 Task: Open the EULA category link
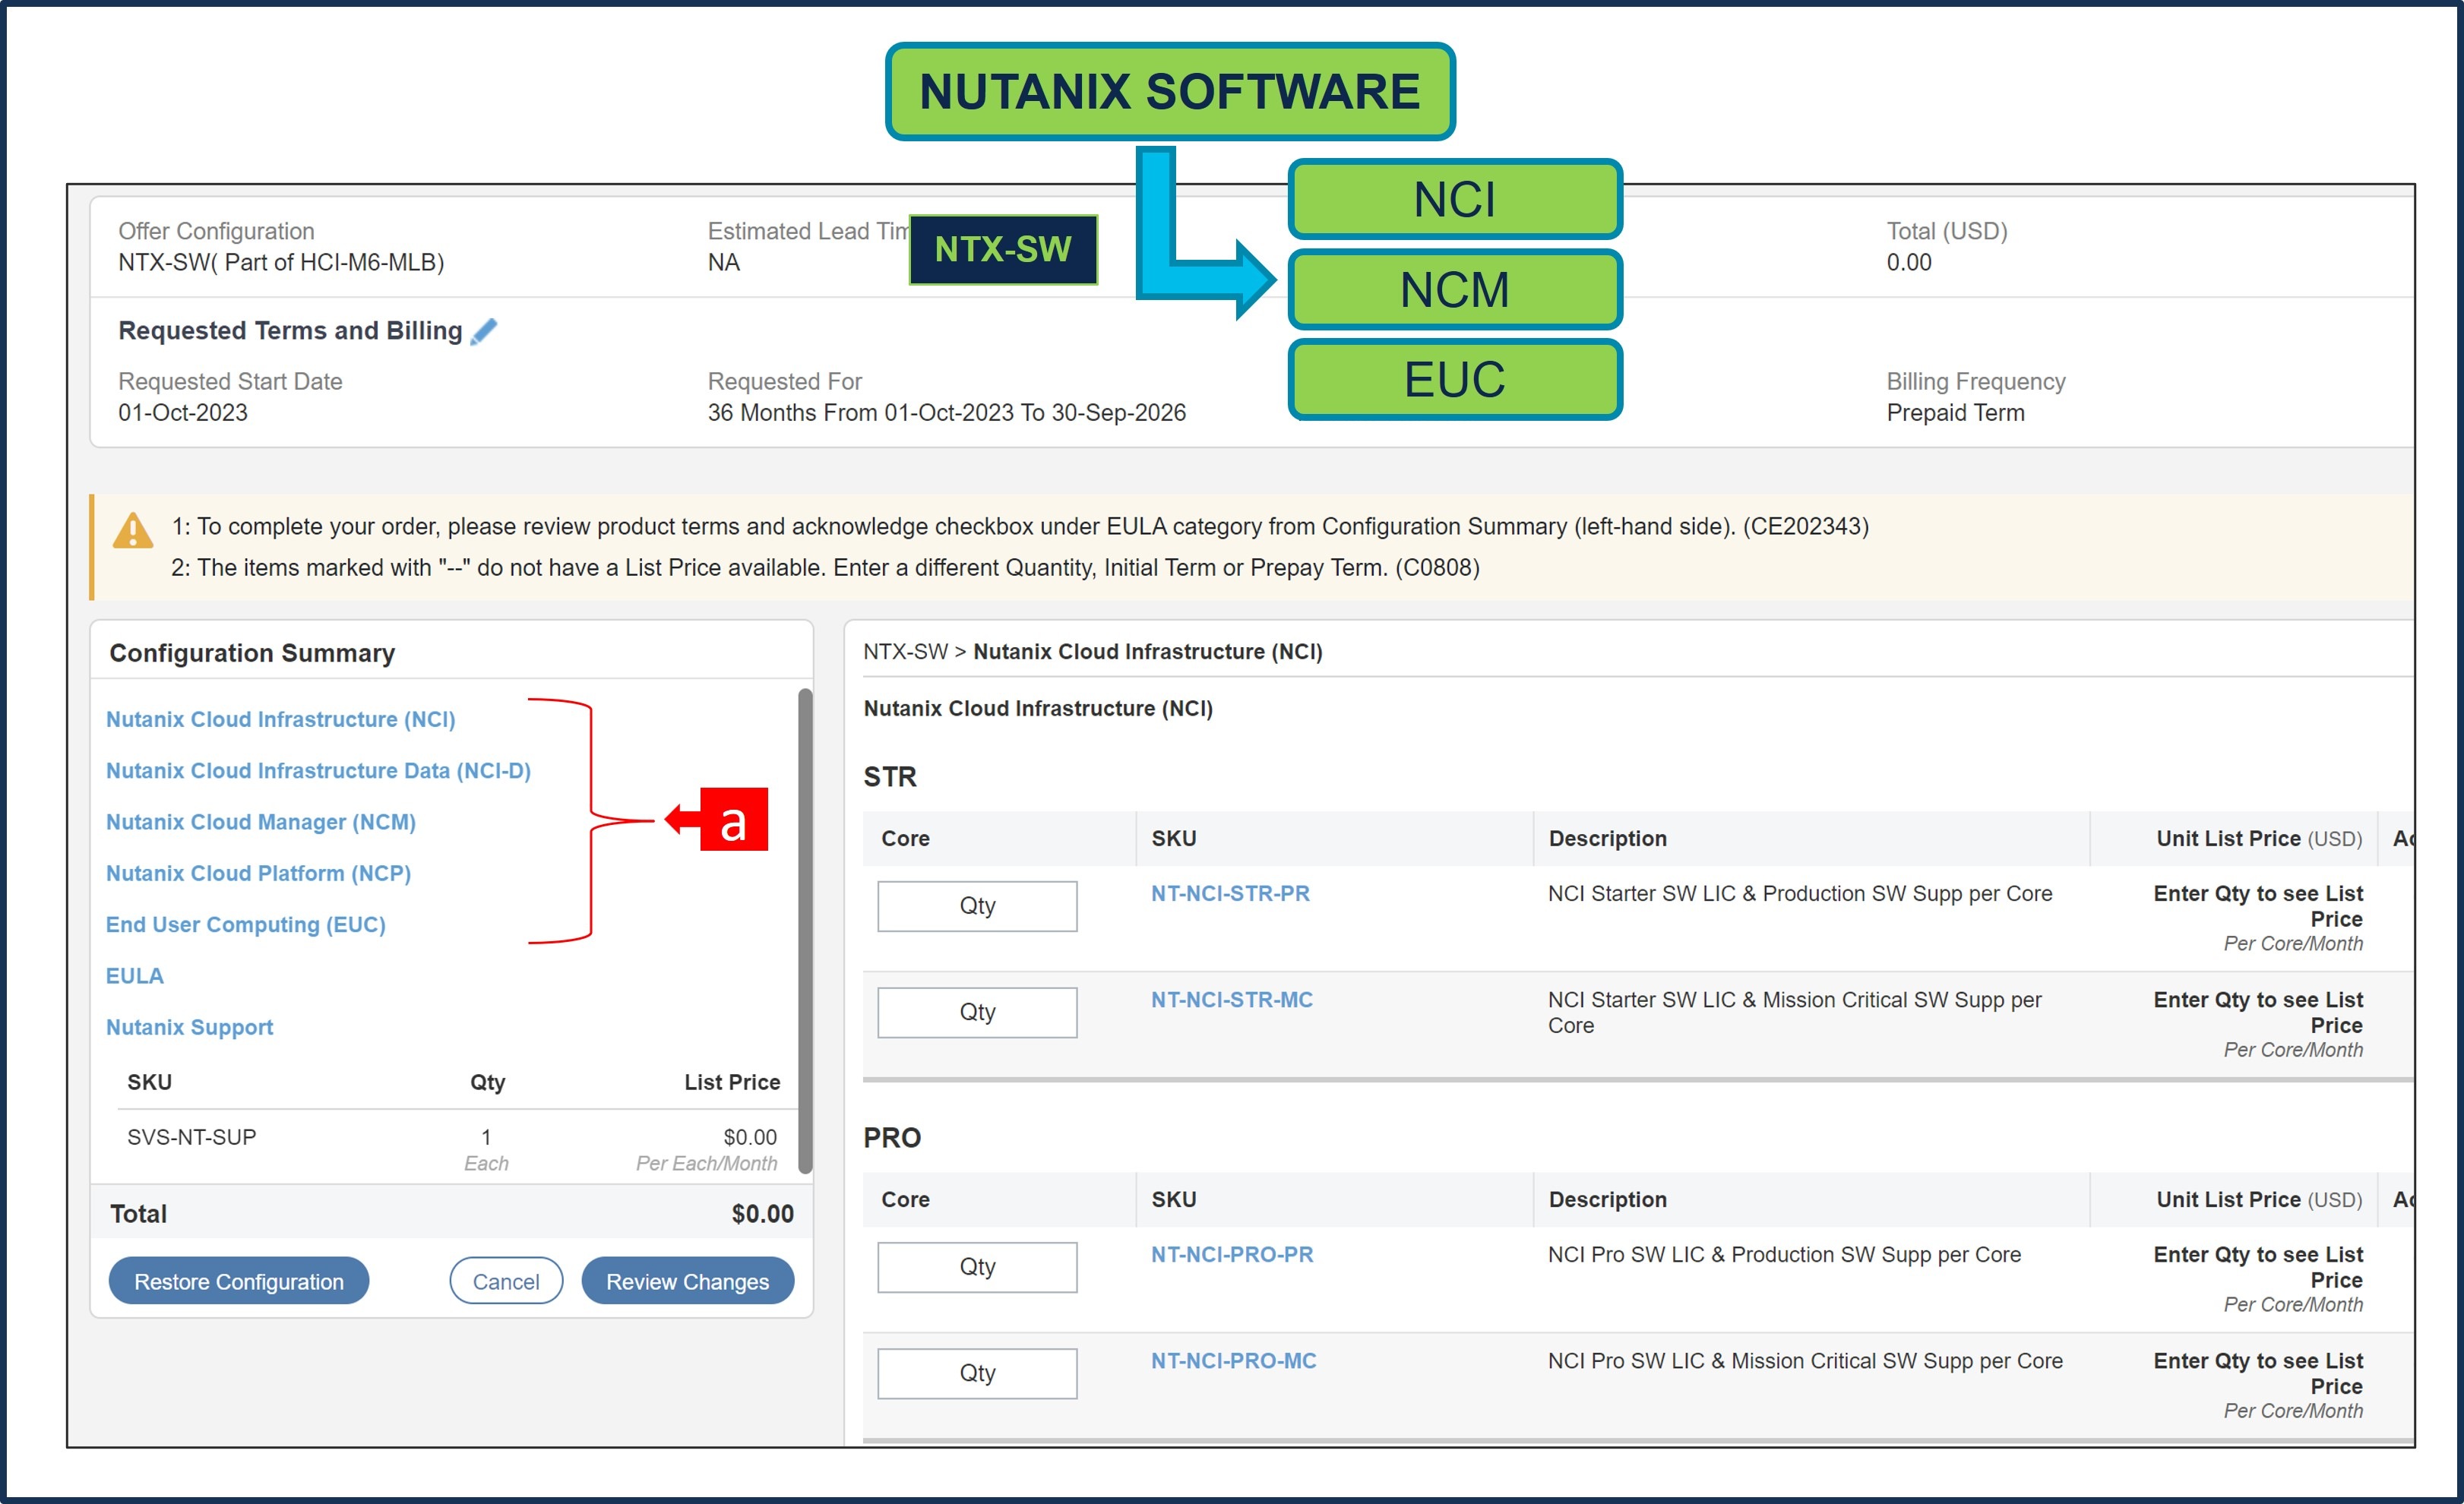(x=135, y=975)
